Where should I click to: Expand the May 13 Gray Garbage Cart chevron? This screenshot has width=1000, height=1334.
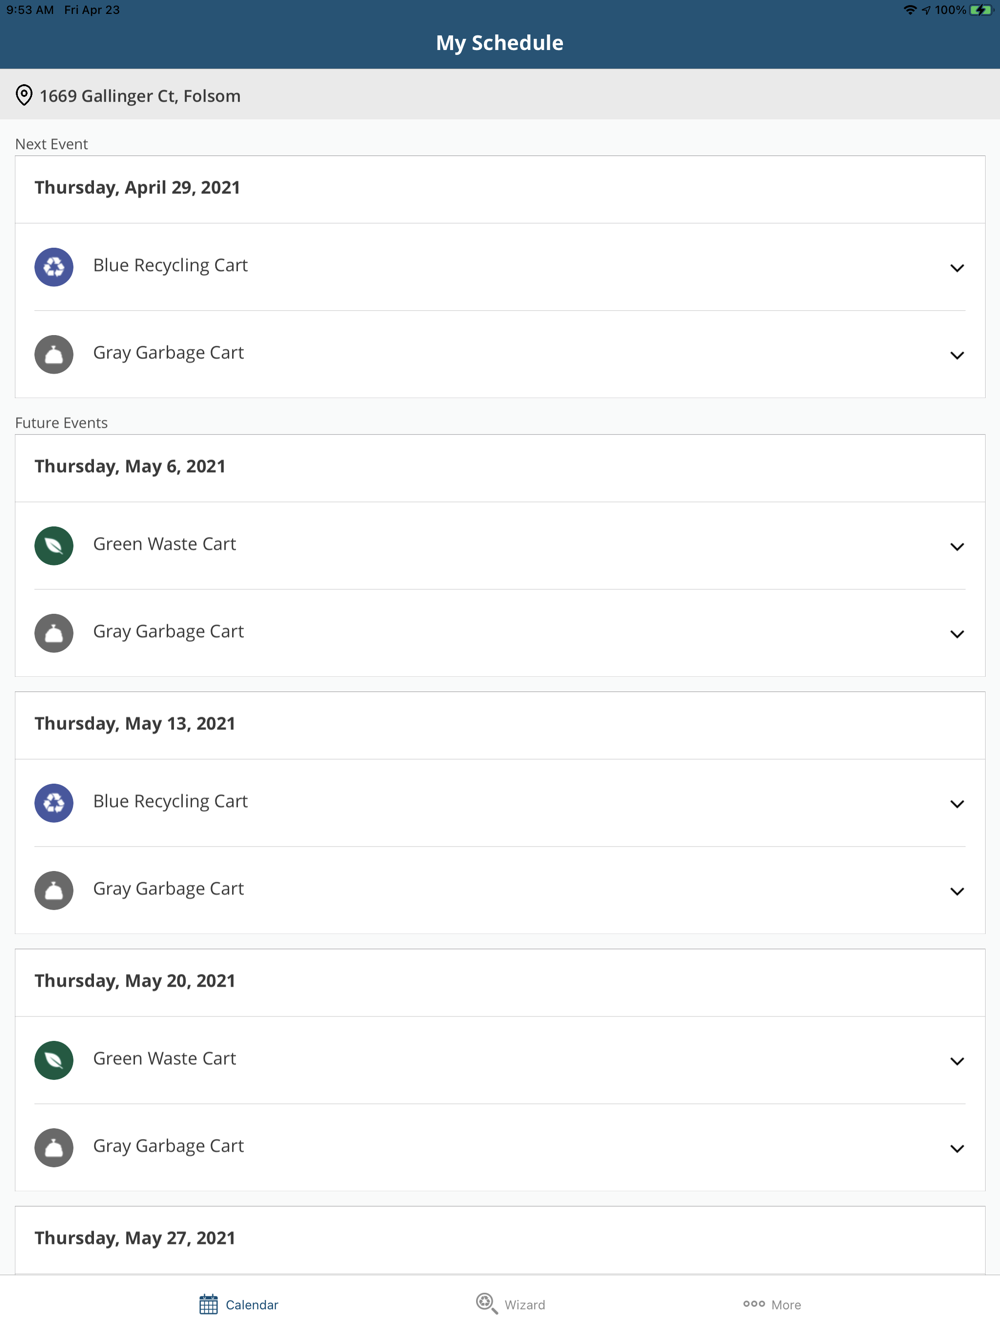957,891
